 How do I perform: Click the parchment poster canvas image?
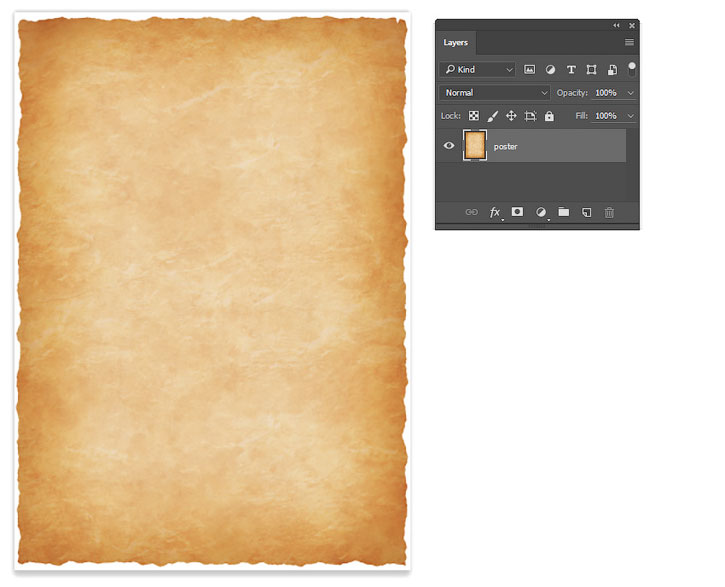pos(212,291)
